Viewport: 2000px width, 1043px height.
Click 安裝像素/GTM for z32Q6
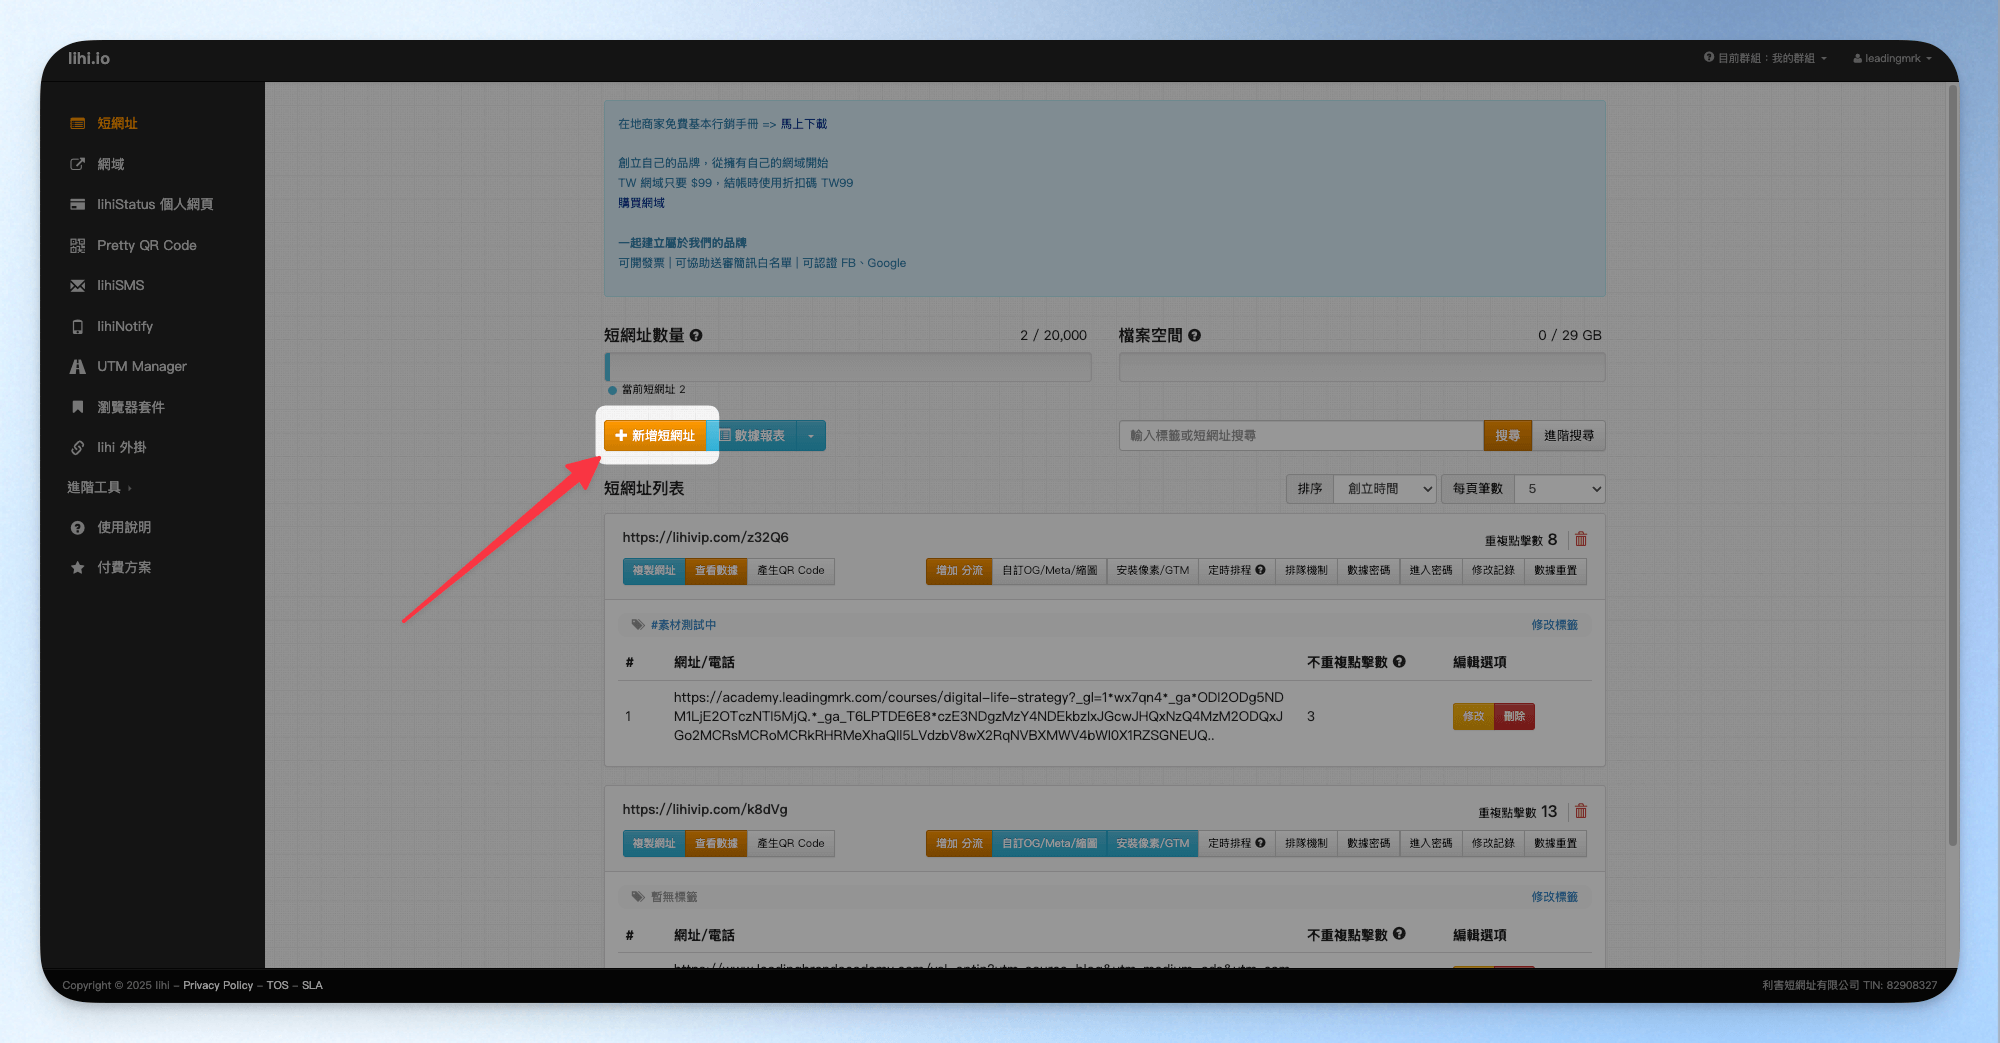click(1152, 571)
